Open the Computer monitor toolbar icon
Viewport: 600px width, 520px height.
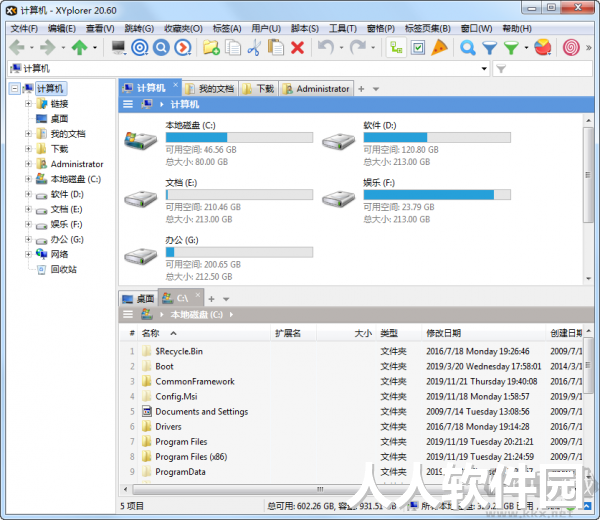[x=119, y=47]
